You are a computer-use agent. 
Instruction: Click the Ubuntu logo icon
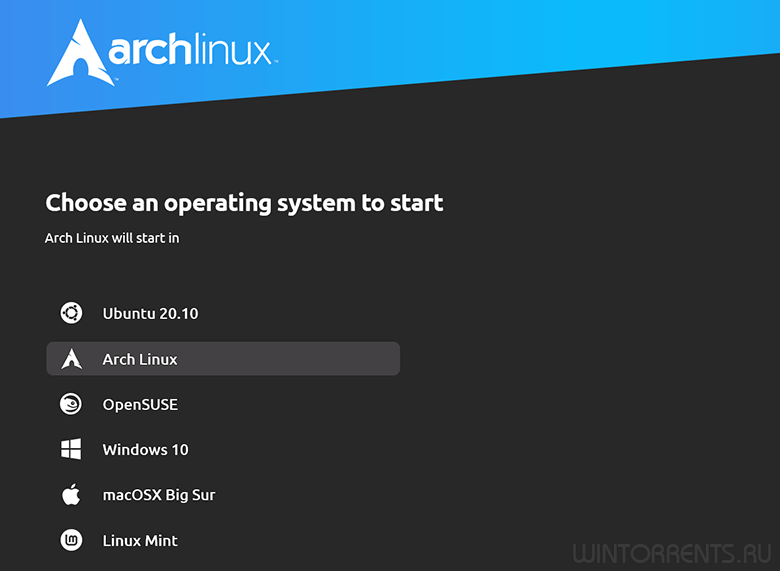tap(71, 313)
